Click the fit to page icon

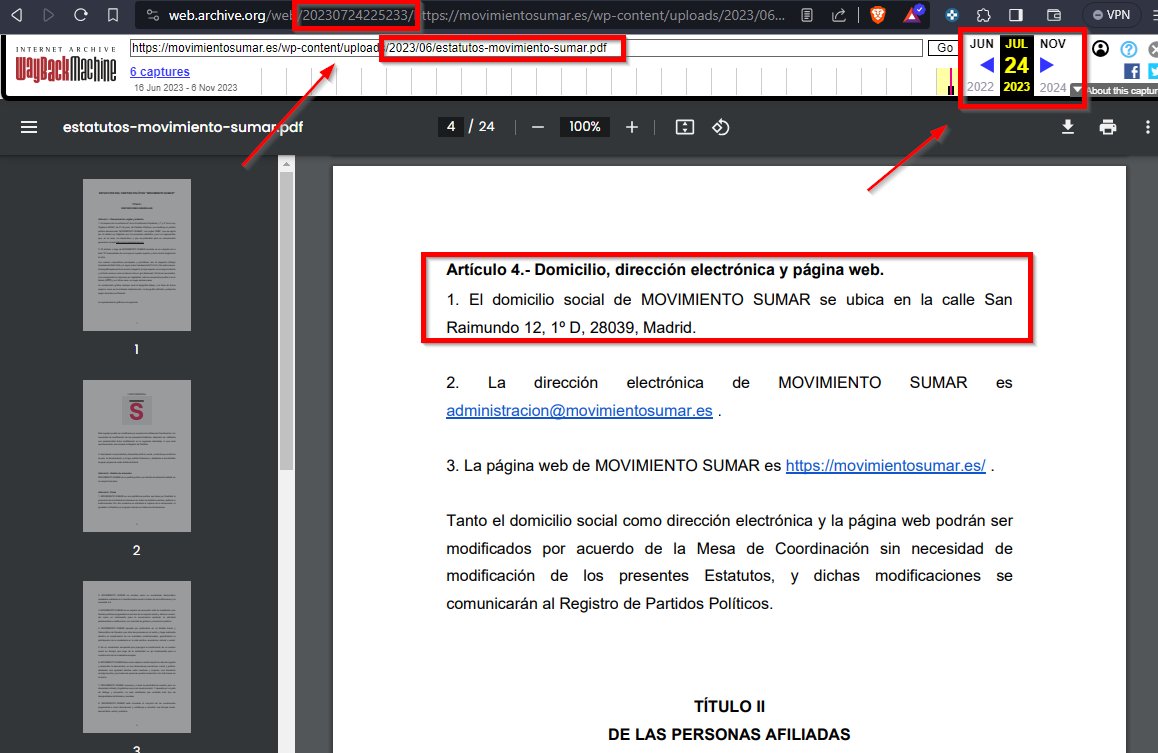[x=685, y=127]
